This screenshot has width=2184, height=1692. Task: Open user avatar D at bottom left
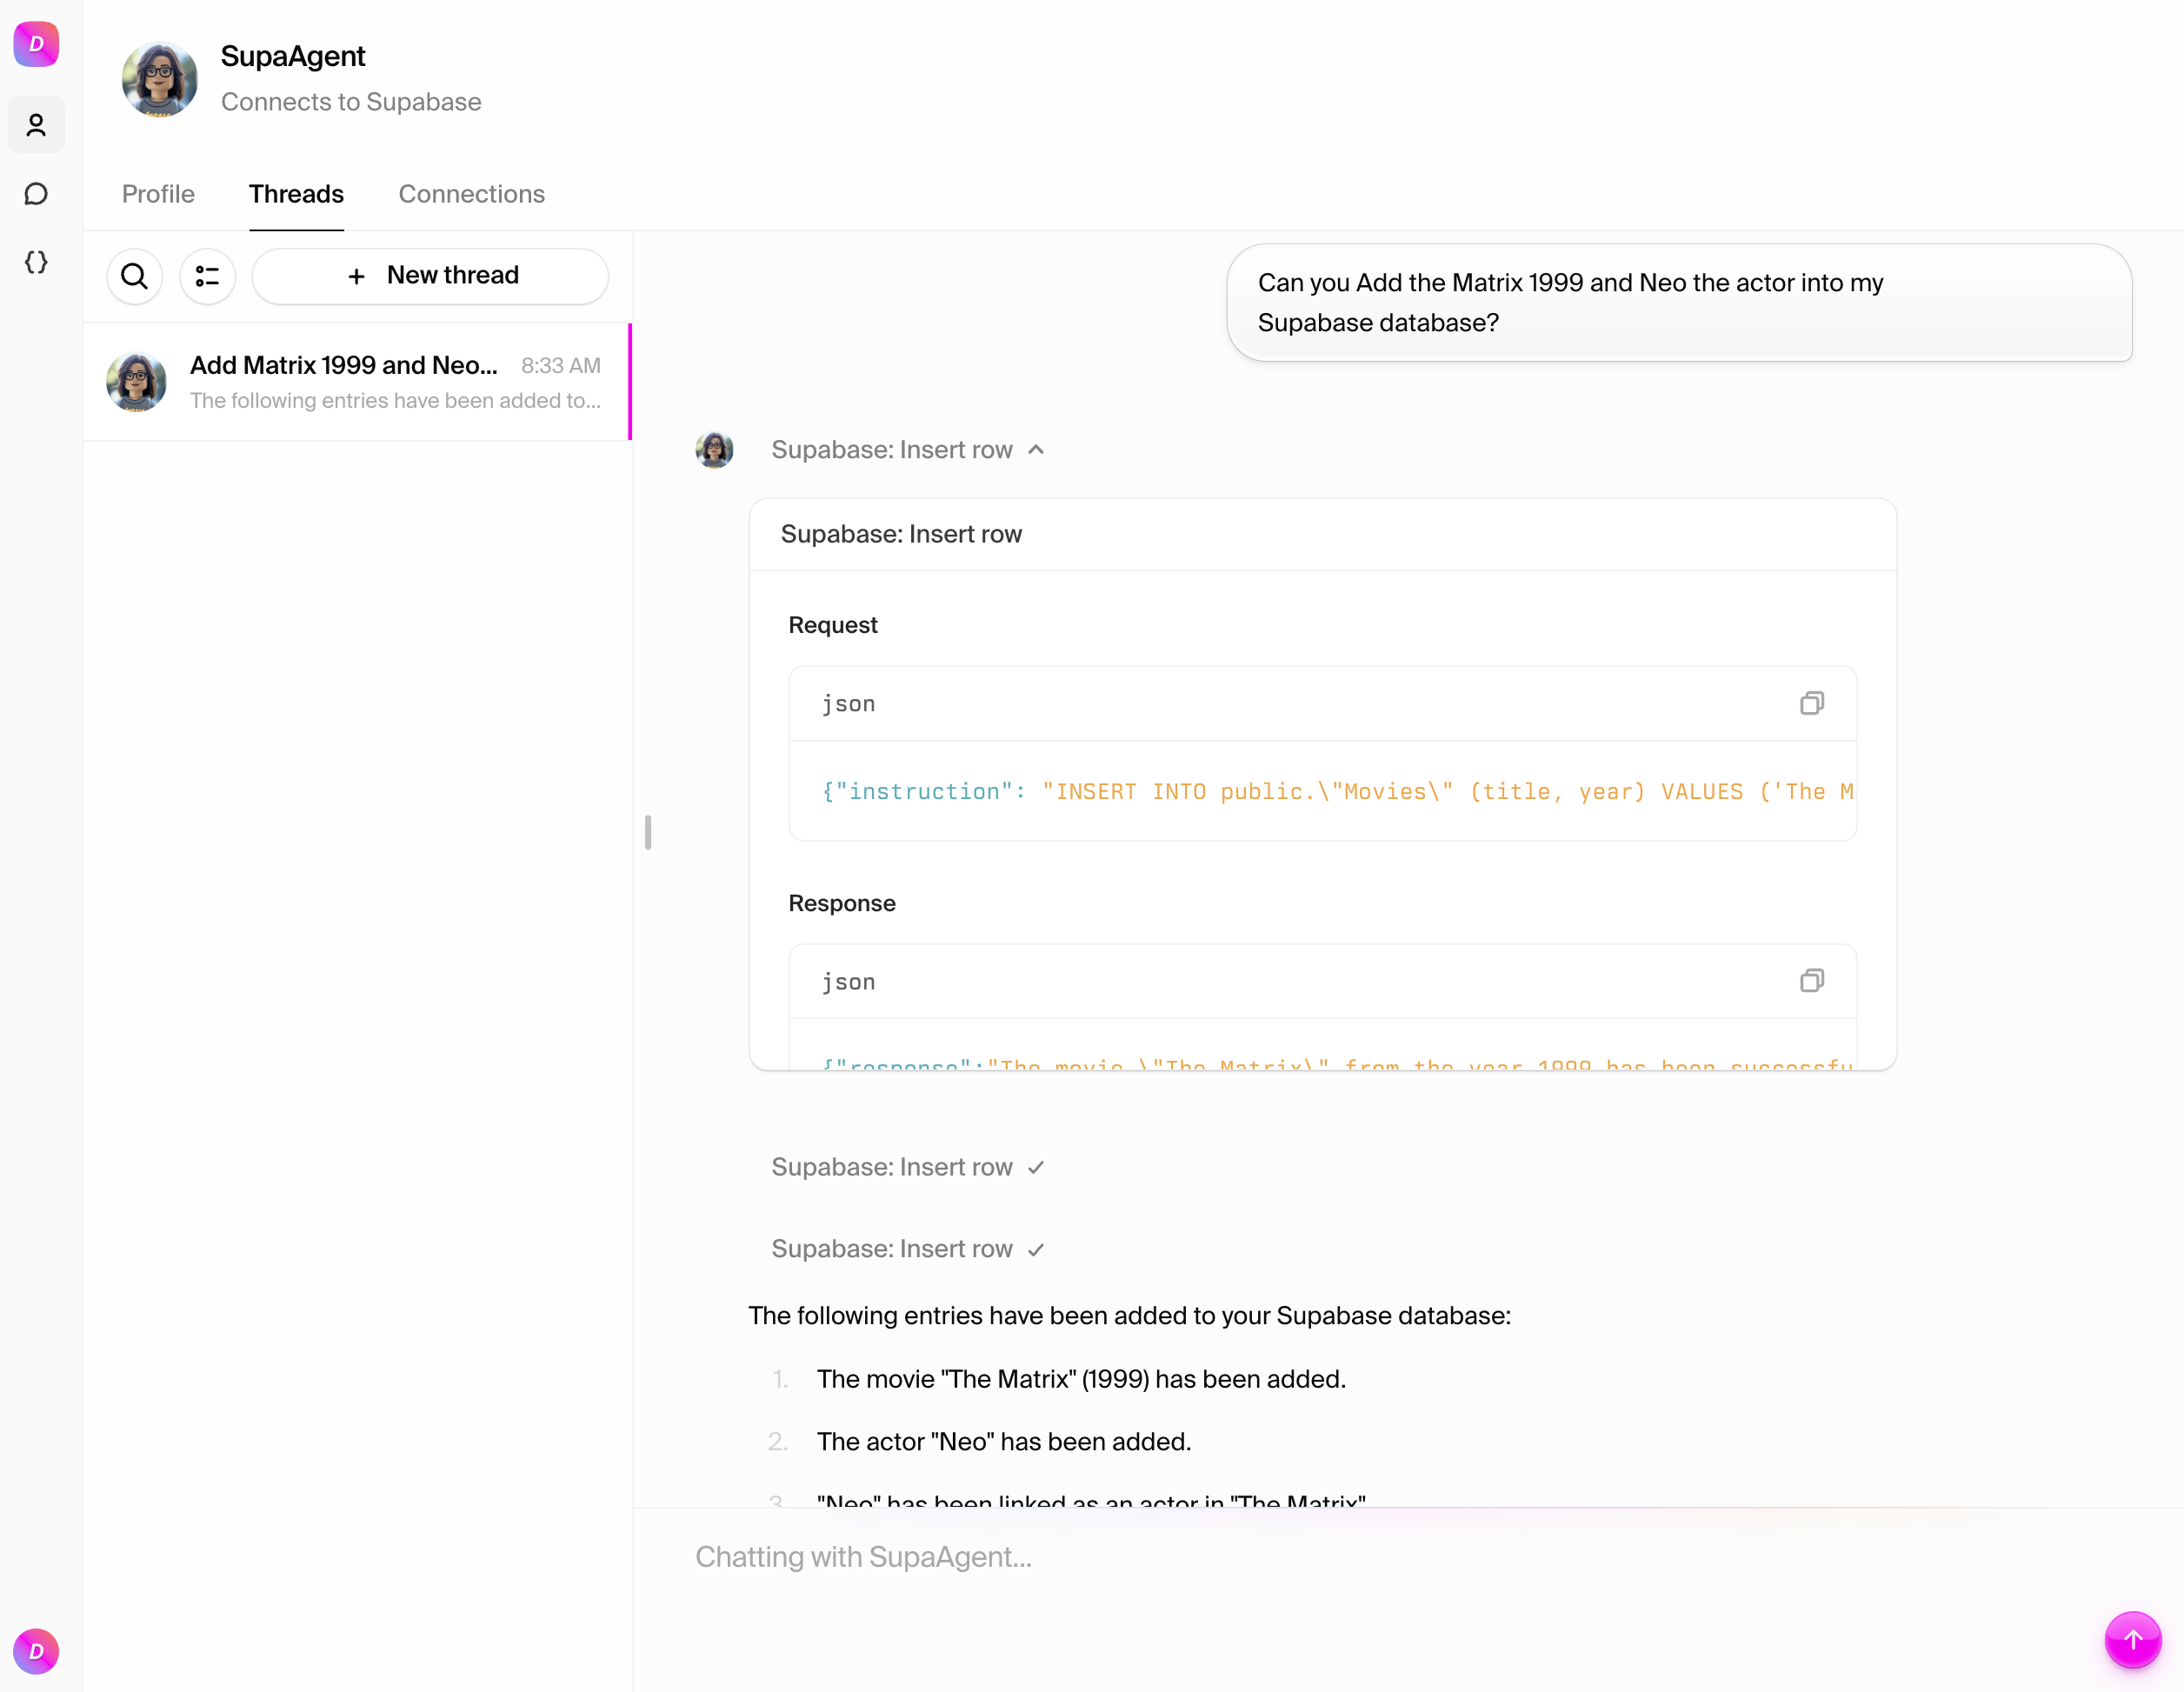coord(36,1650)
